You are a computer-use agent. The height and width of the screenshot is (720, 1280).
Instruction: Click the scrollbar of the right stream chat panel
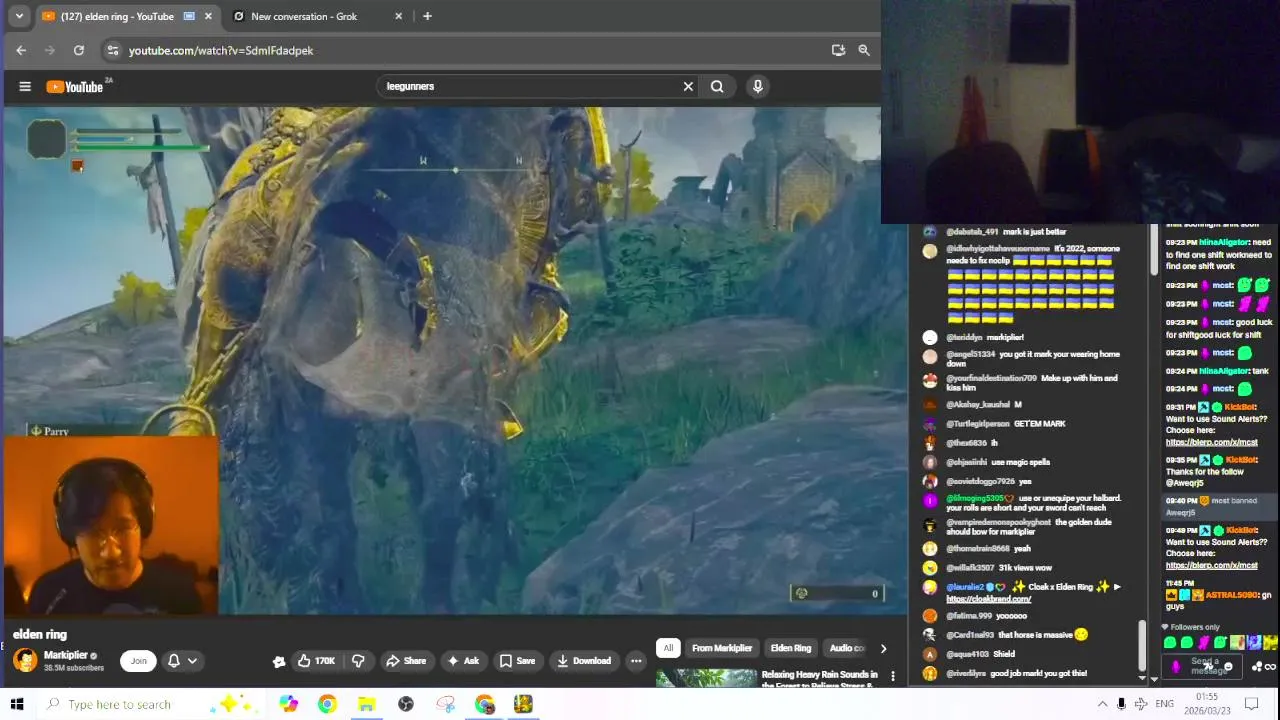coord(1153,250)
